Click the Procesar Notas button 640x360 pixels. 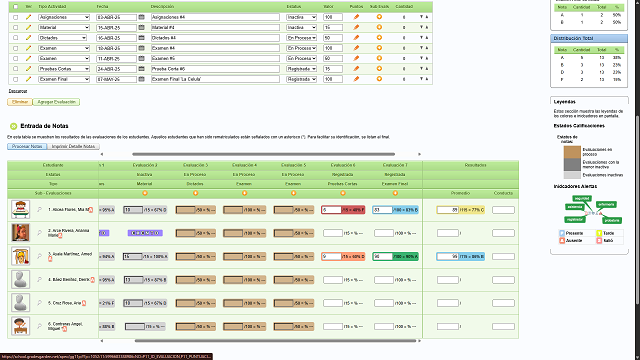tap(27, 146)
